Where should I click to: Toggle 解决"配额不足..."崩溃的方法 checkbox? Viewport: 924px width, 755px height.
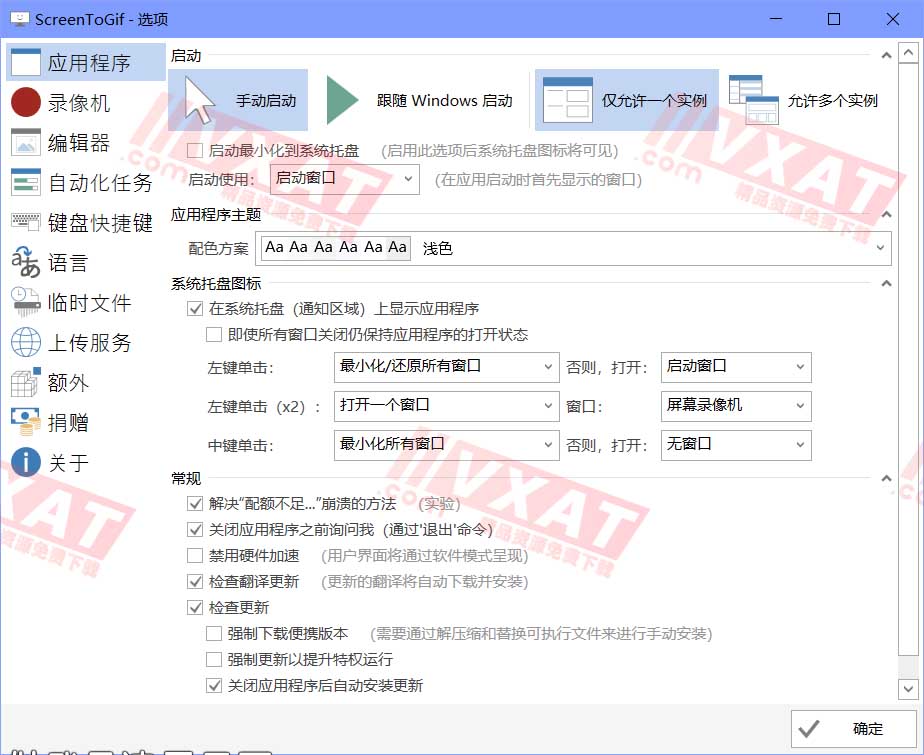[195, 504]
